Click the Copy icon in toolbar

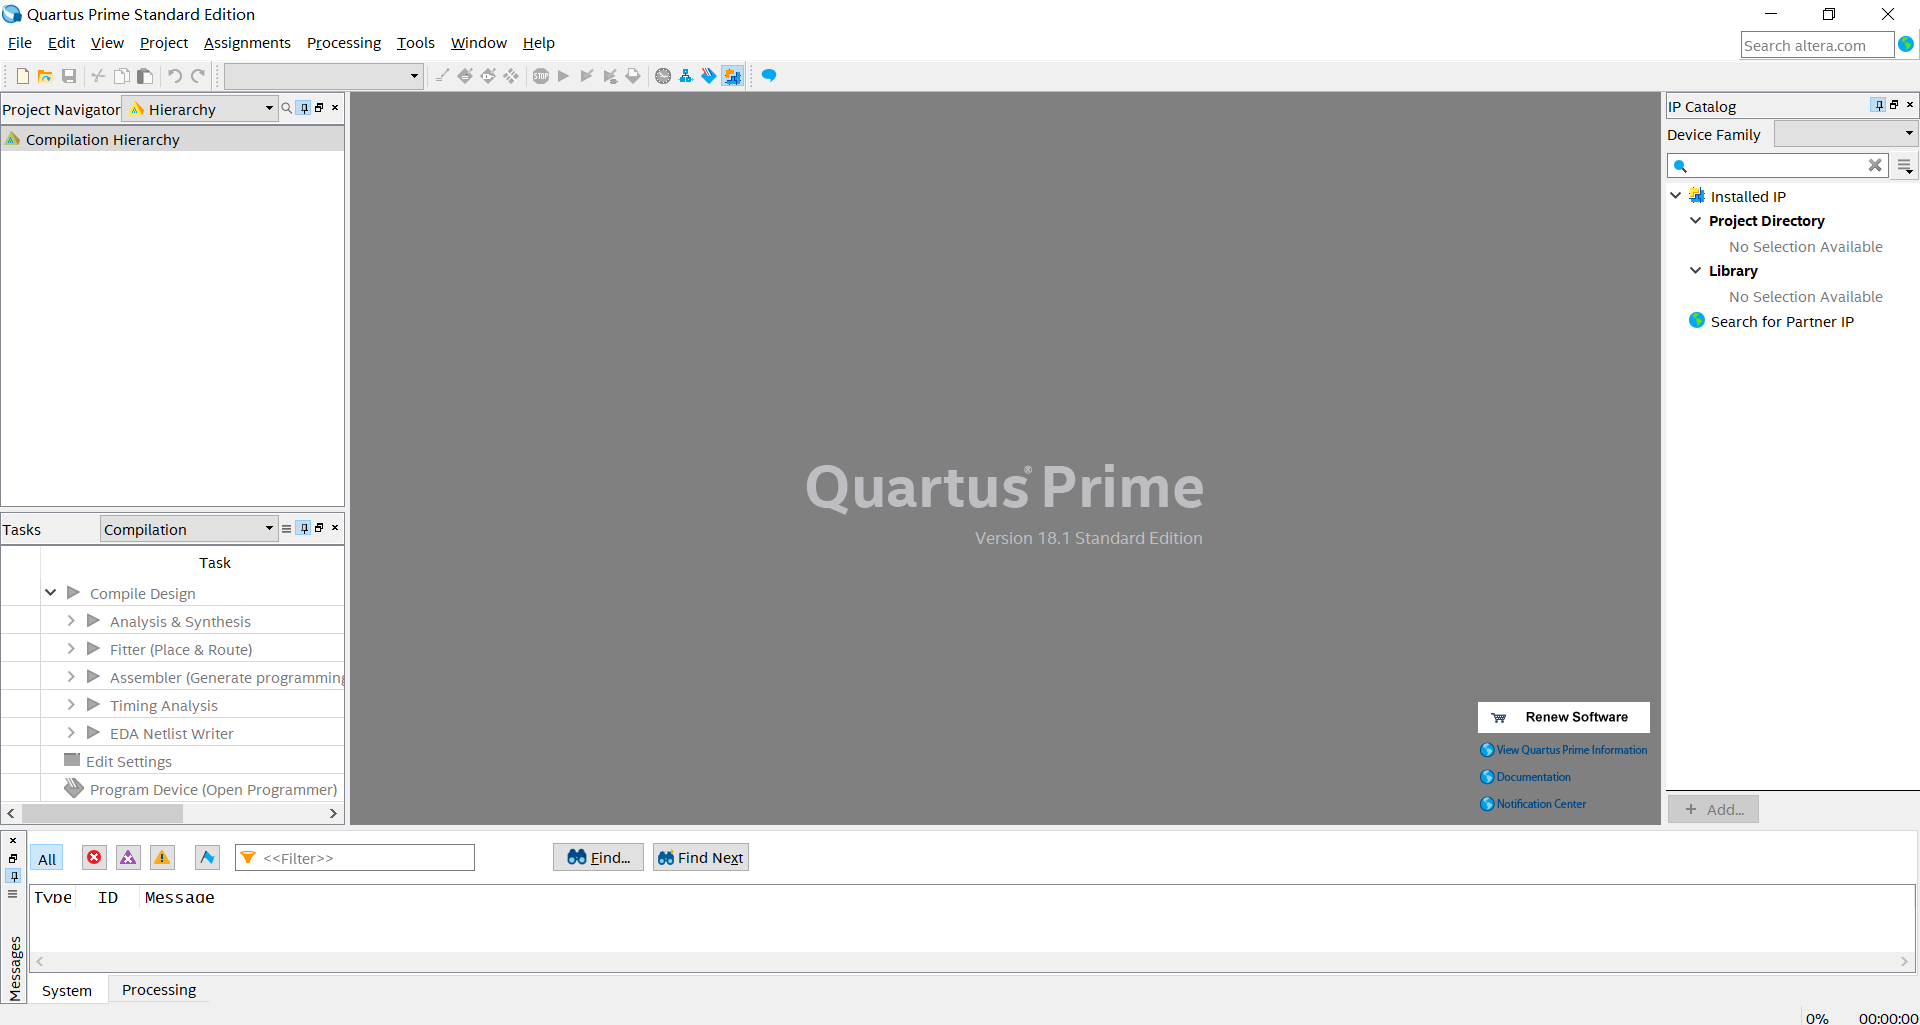(121, 76)
